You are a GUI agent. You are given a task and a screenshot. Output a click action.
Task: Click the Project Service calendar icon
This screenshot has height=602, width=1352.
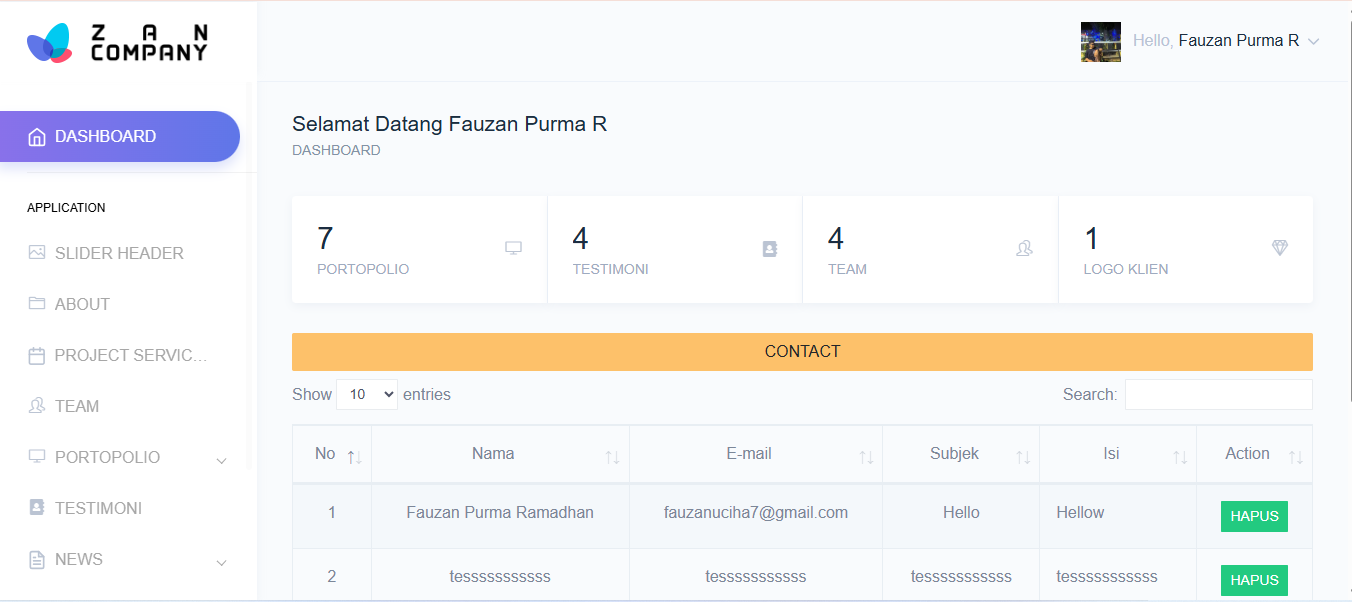point(37,355)
